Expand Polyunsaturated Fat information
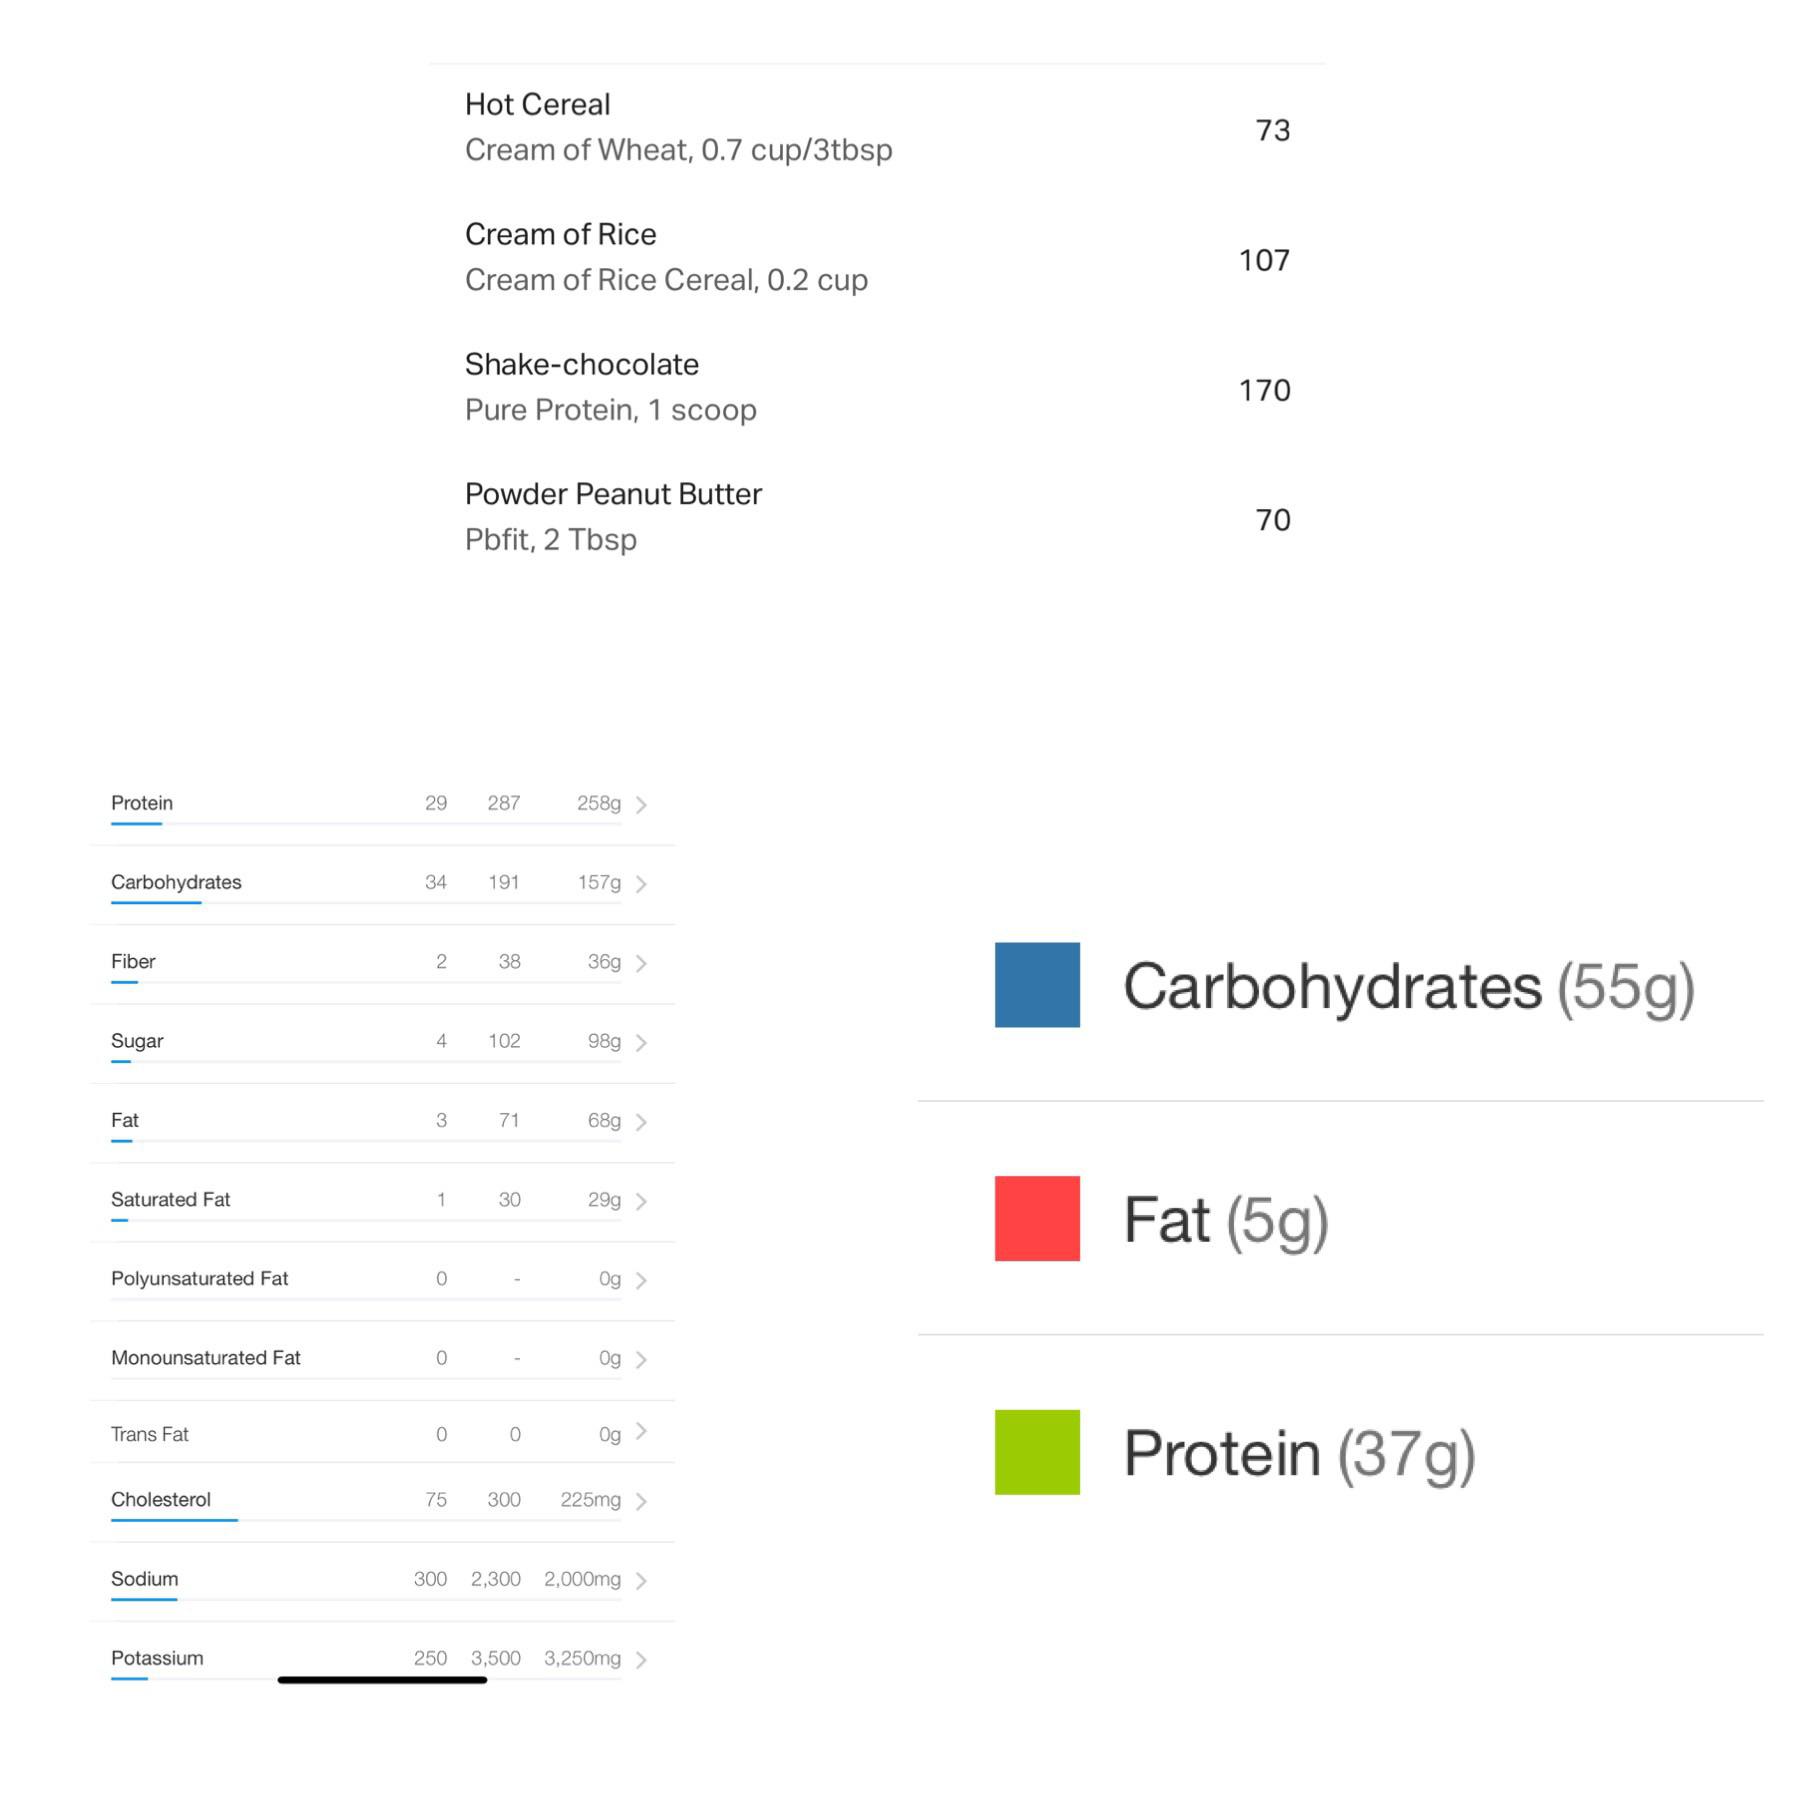 (643, 1279)
